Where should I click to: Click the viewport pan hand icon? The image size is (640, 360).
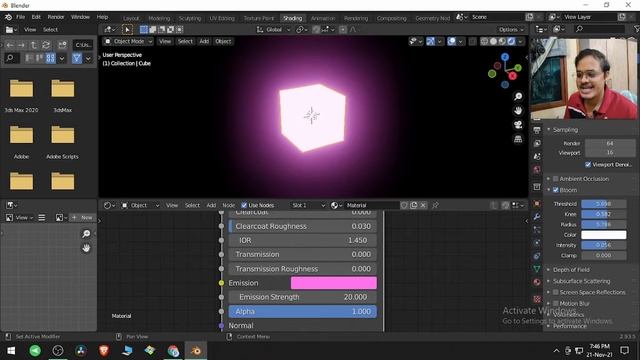(x=518, y=111)
